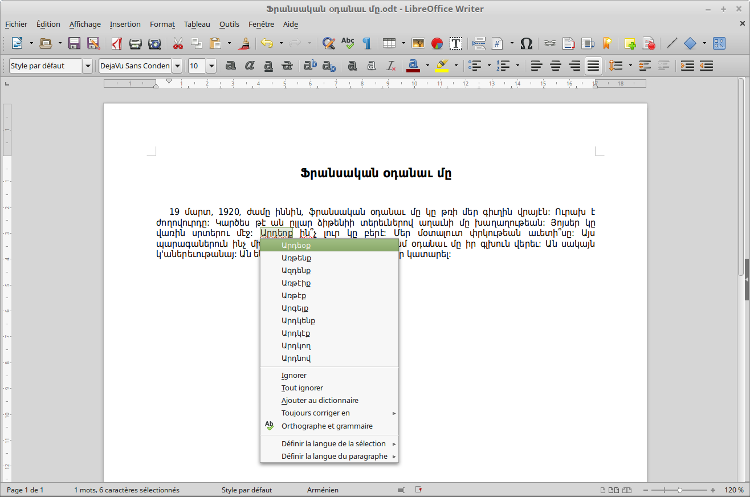This screenshot has width=750, height=497.
Task: Open the Insertion menu
Action: 125,24
